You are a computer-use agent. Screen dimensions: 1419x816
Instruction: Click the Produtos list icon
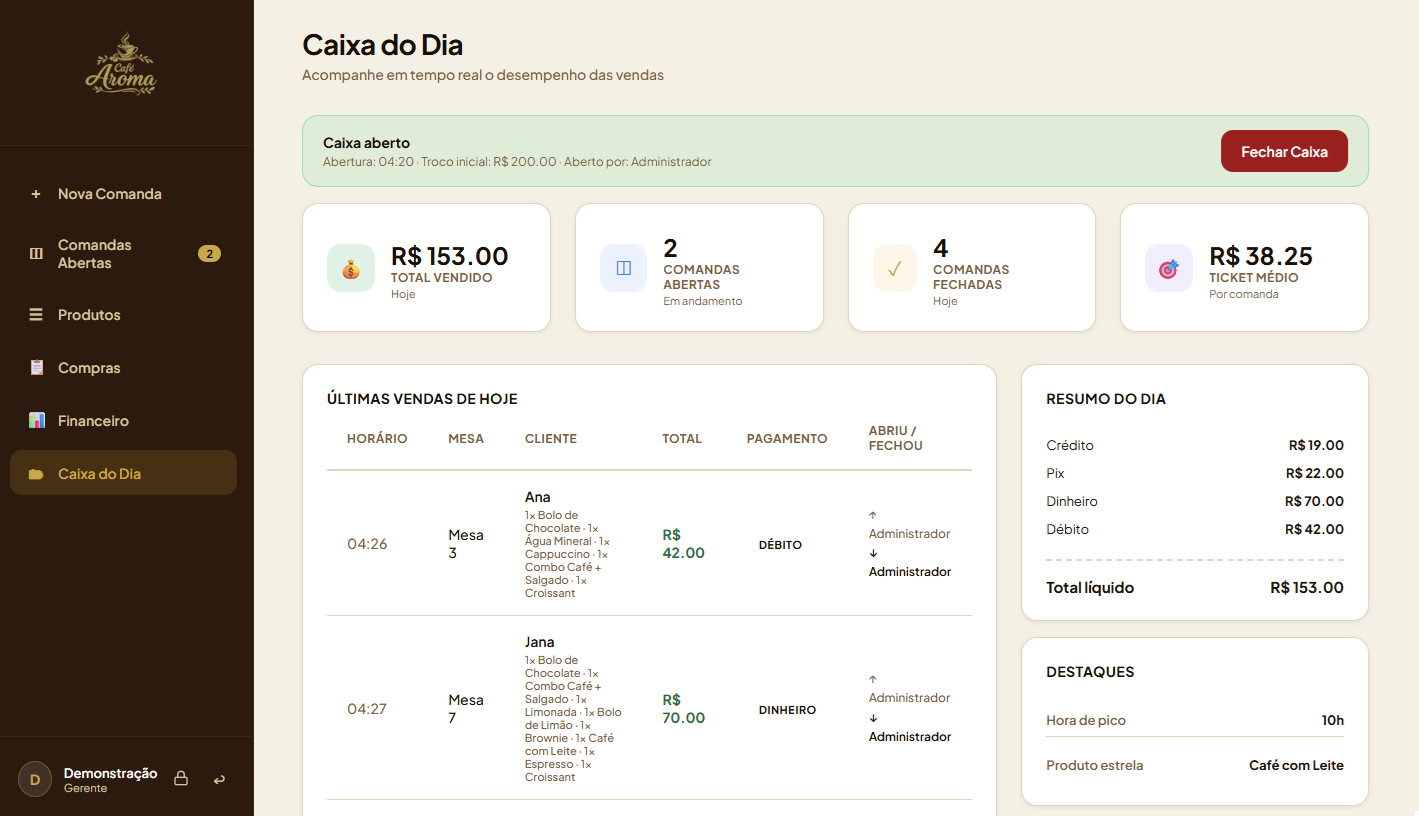tap(36, 315)
